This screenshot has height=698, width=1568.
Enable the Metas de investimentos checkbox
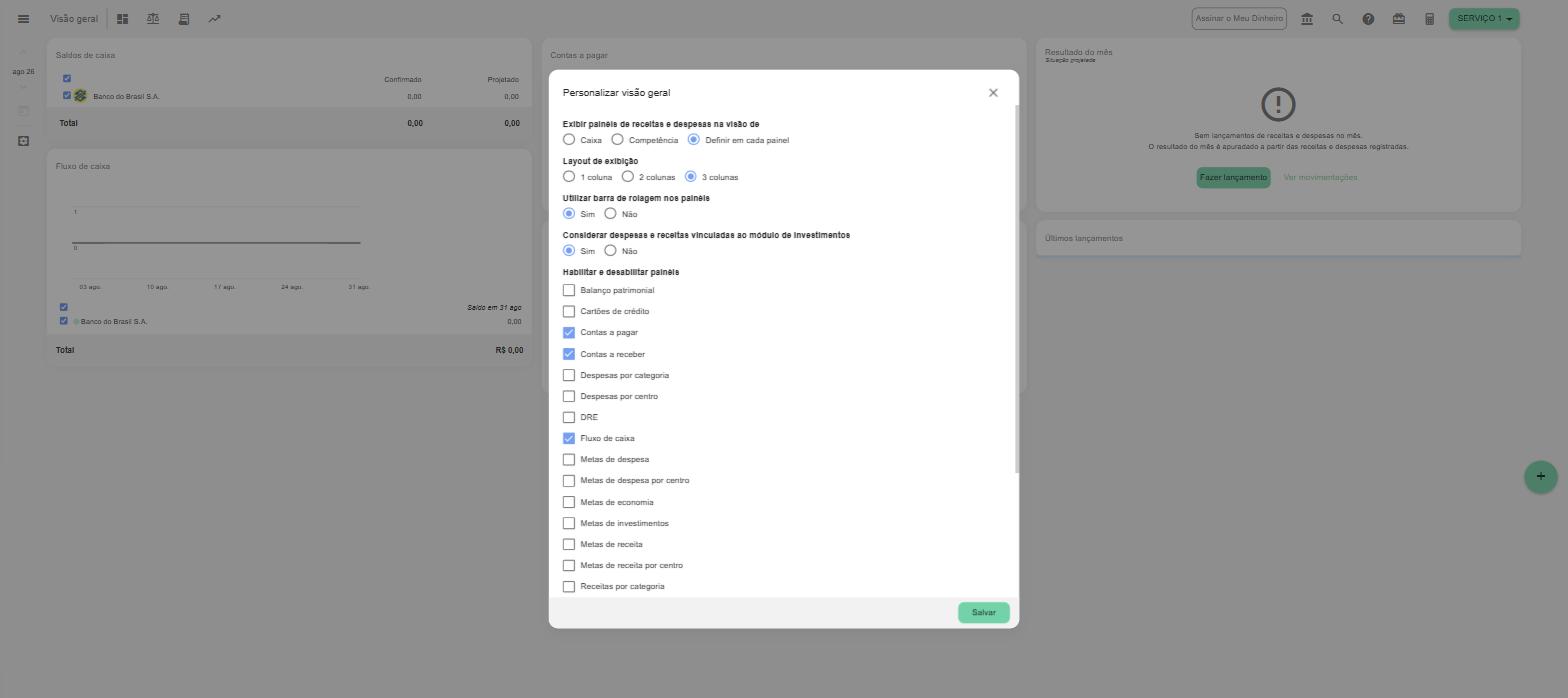pyautogui.click(x=569, y=524)
